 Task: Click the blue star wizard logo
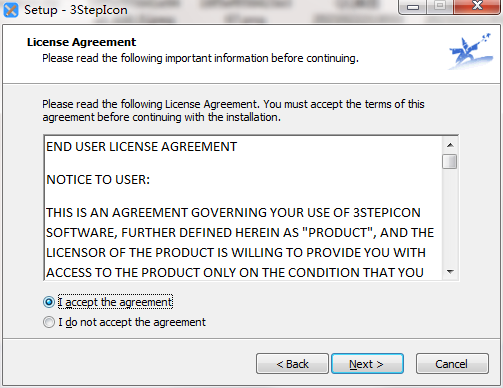coord(471,51)
